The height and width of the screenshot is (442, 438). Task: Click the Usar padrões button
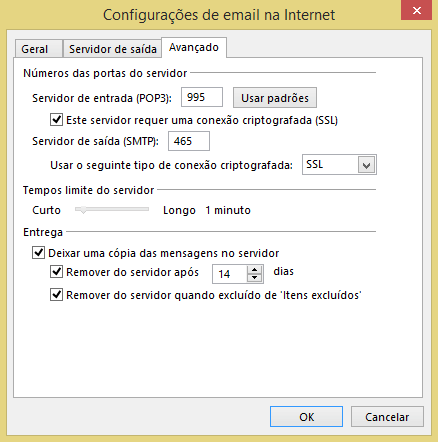click(x=275, y=98)
